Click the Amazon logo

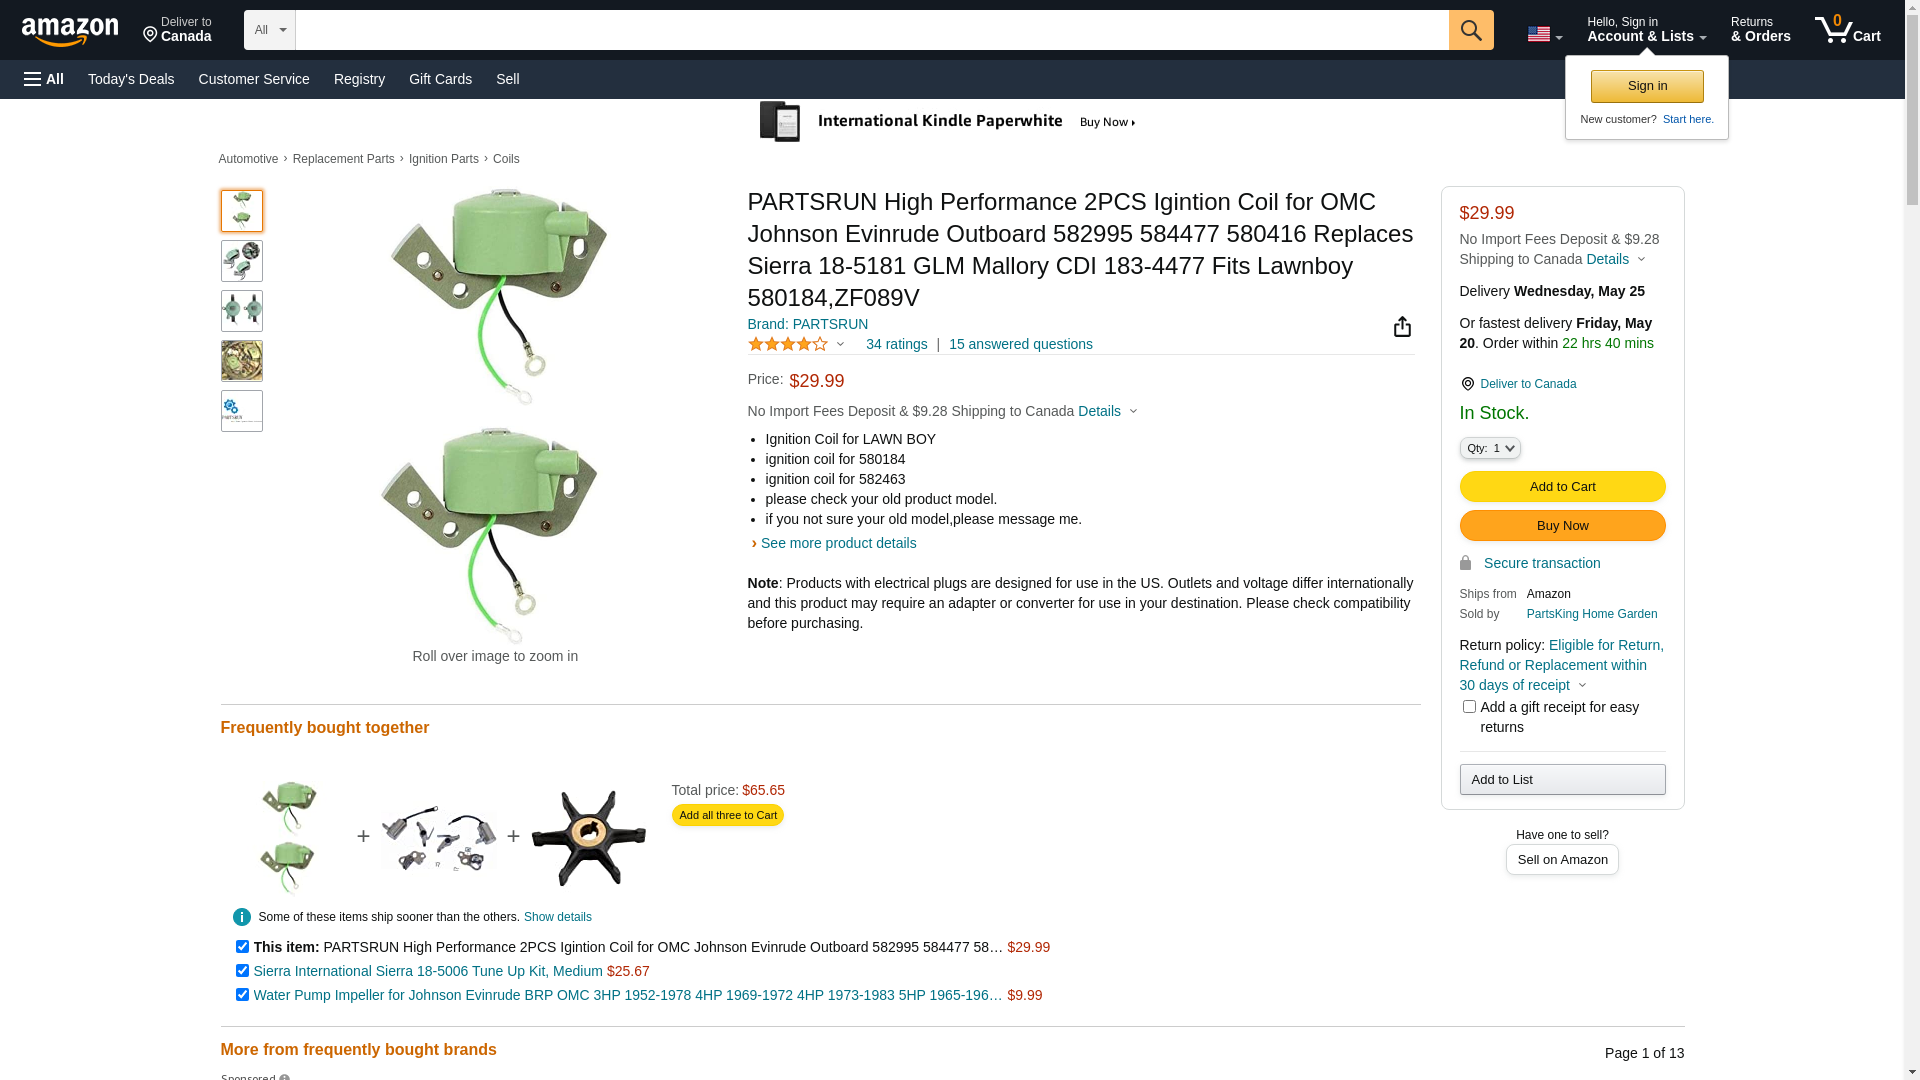(70, 32)
